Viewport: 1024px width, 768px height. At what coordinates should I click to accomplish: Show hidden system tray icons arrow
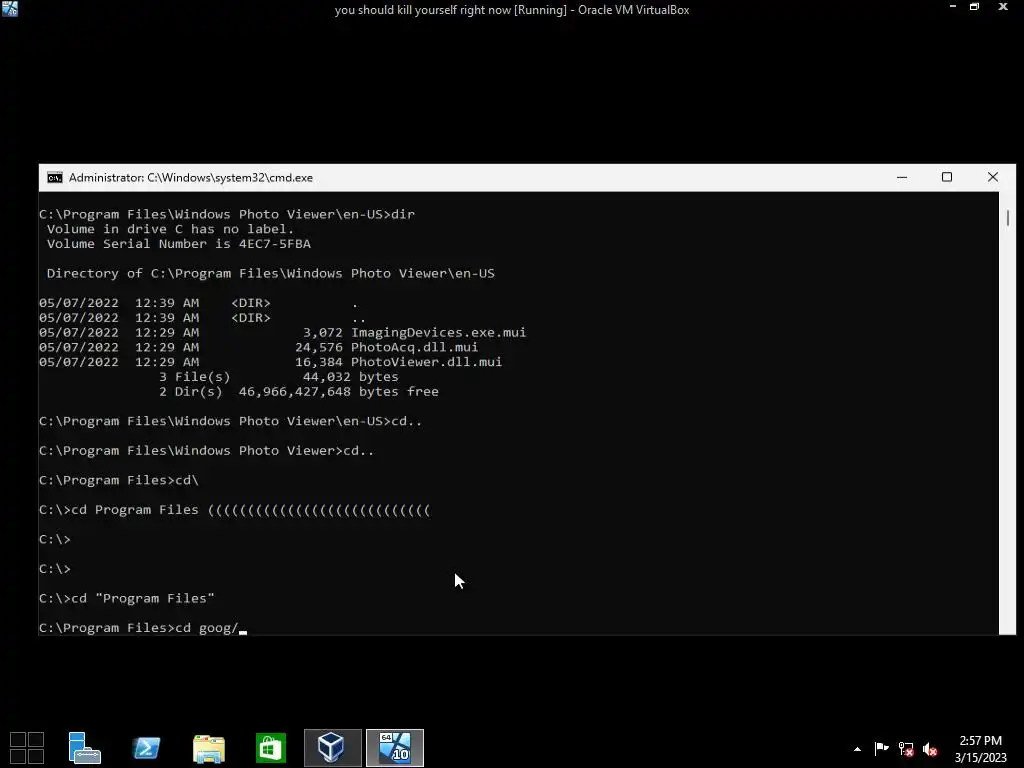point(857,749)
